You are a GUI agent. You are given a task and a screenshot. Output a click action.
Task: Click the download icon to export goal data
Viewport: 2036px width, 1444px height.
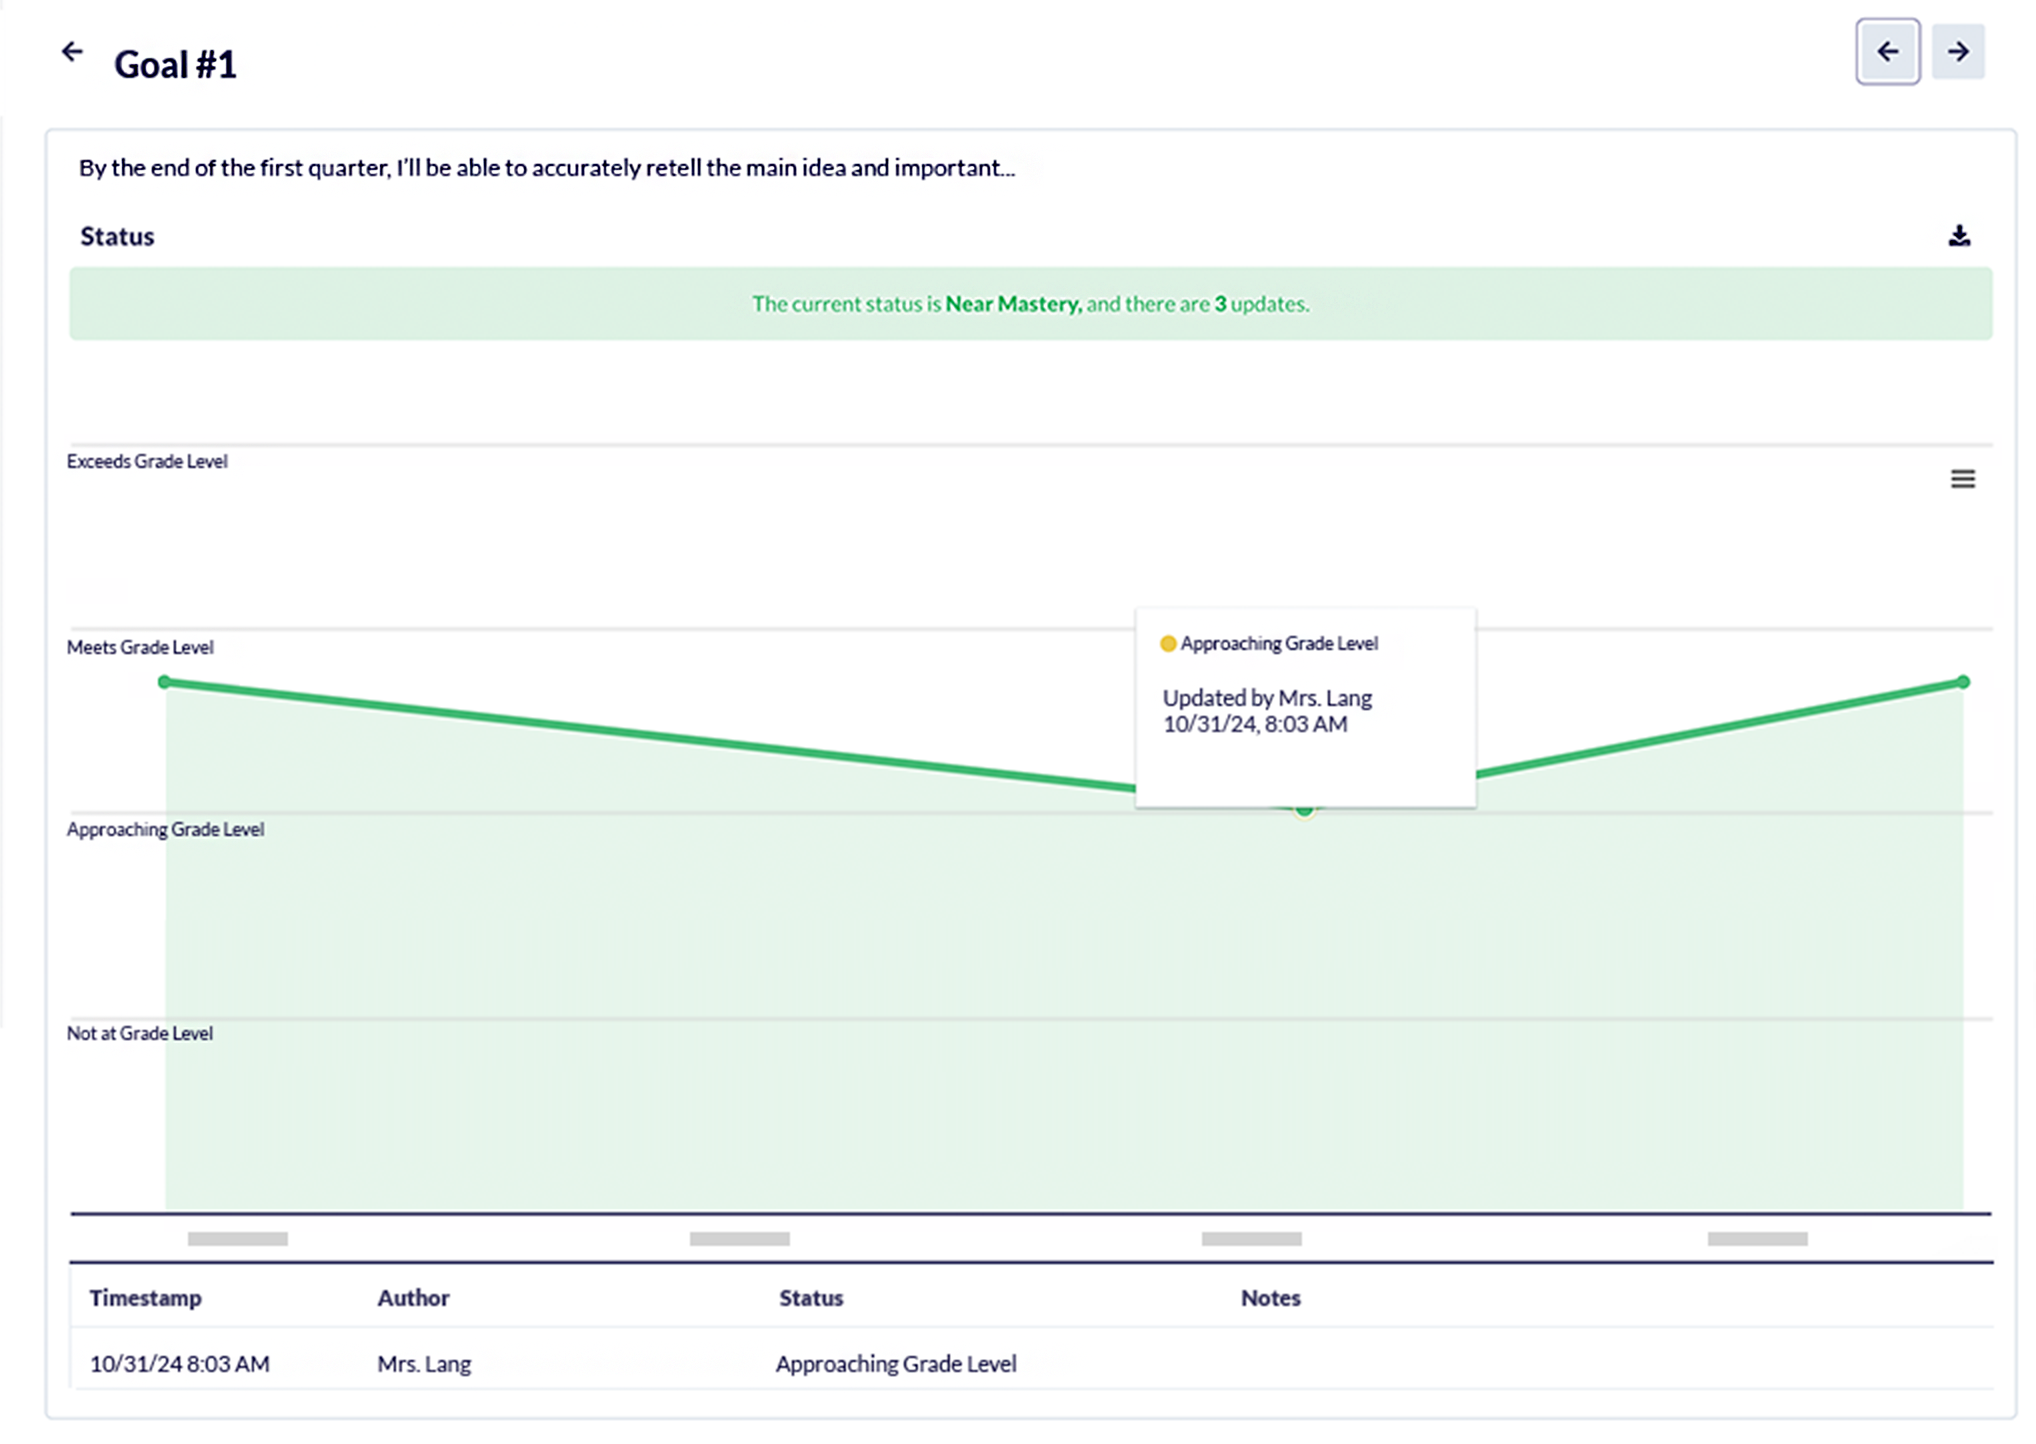1960,237
